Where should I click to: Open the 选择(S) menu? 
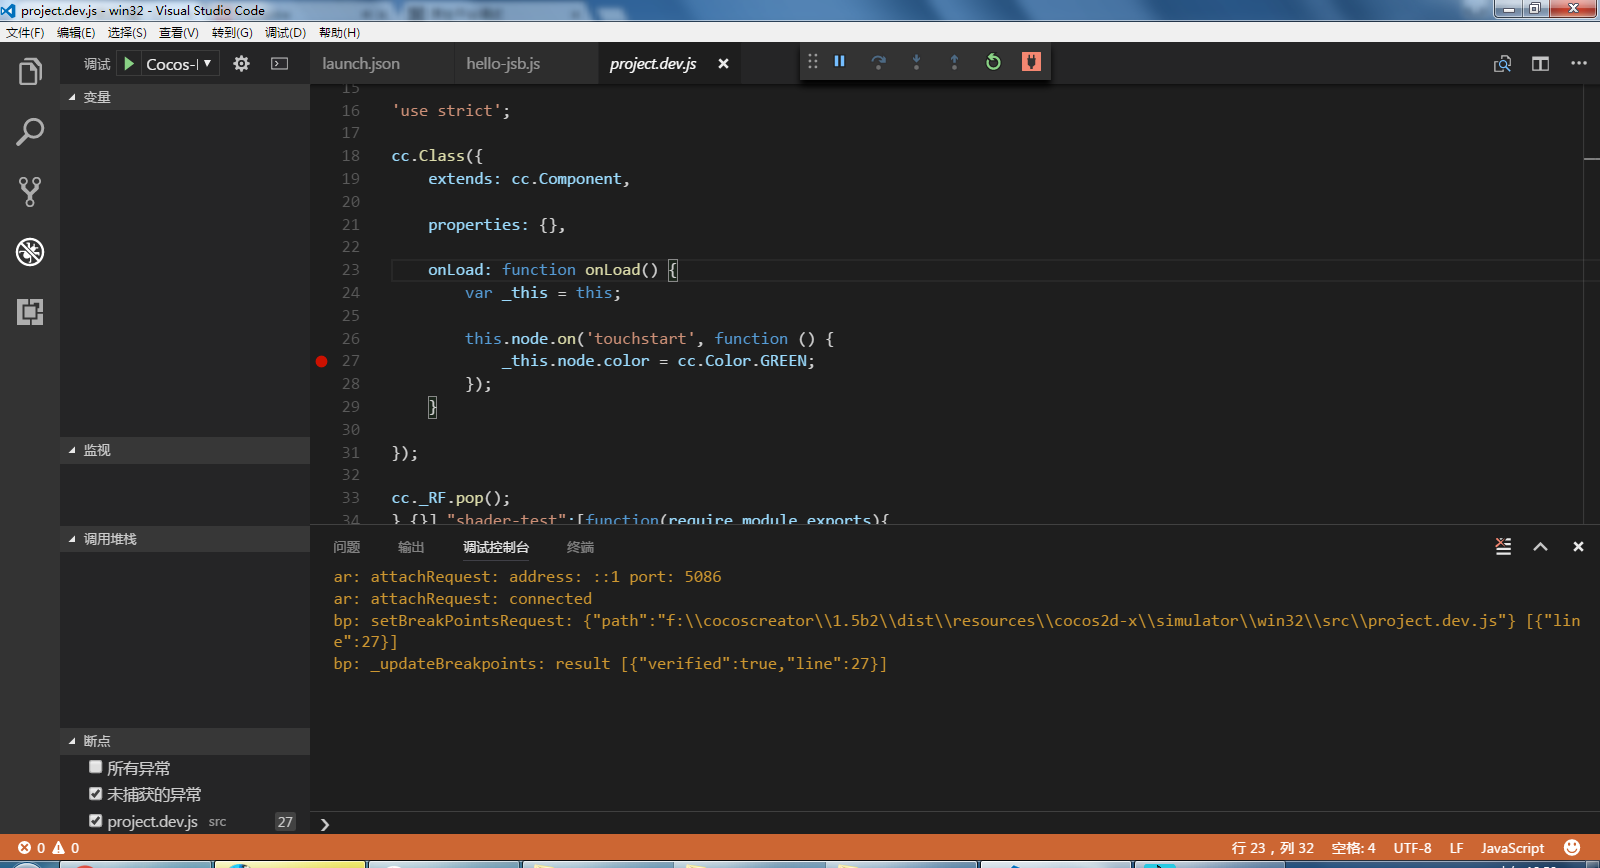(127, 33)
